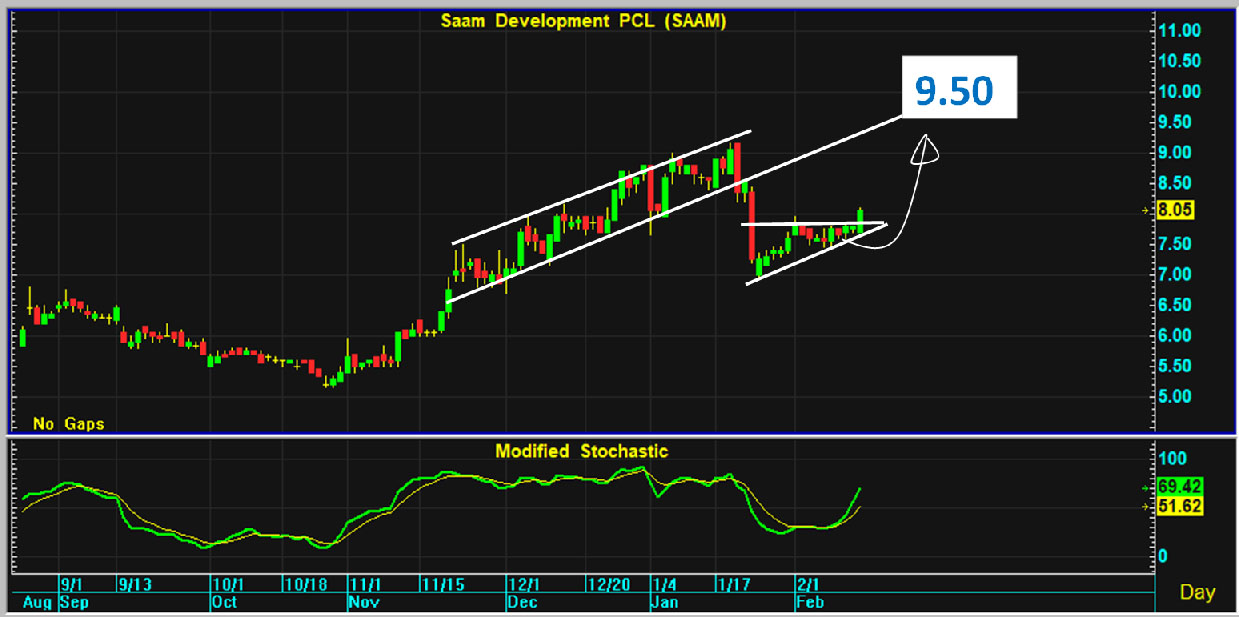This screenshot has height=617, width=1239.
Task: Click the Feb month label
Action: click(809, 604)
